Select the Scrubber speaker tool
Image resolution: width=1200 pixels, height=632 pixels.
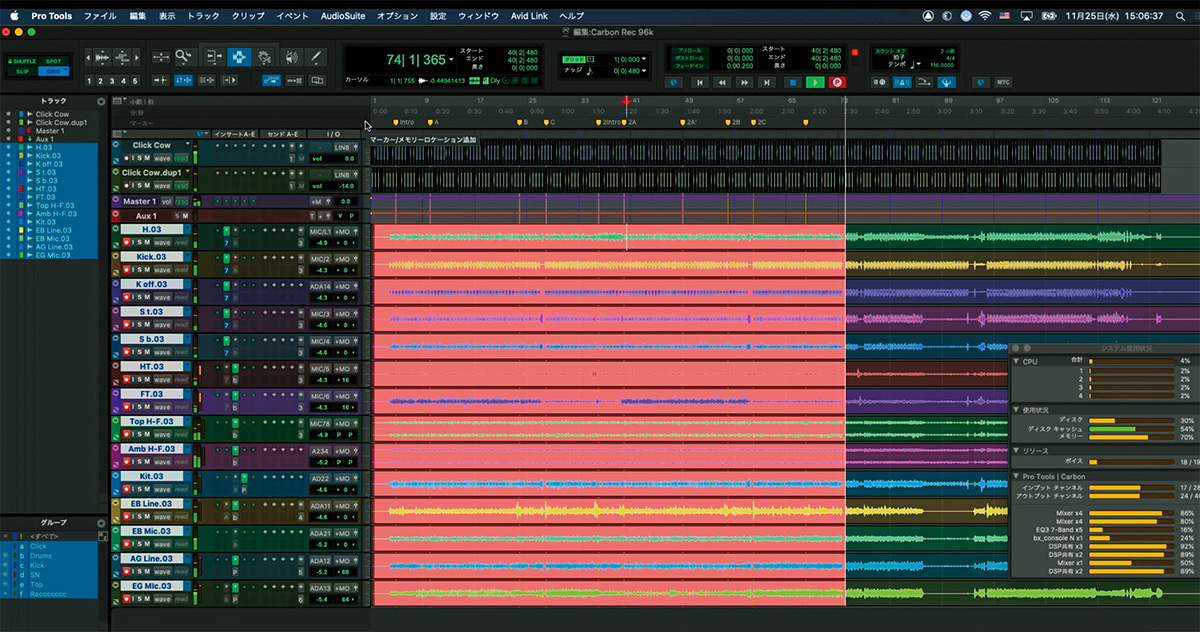pyautogui.click(x=292, y=57)
